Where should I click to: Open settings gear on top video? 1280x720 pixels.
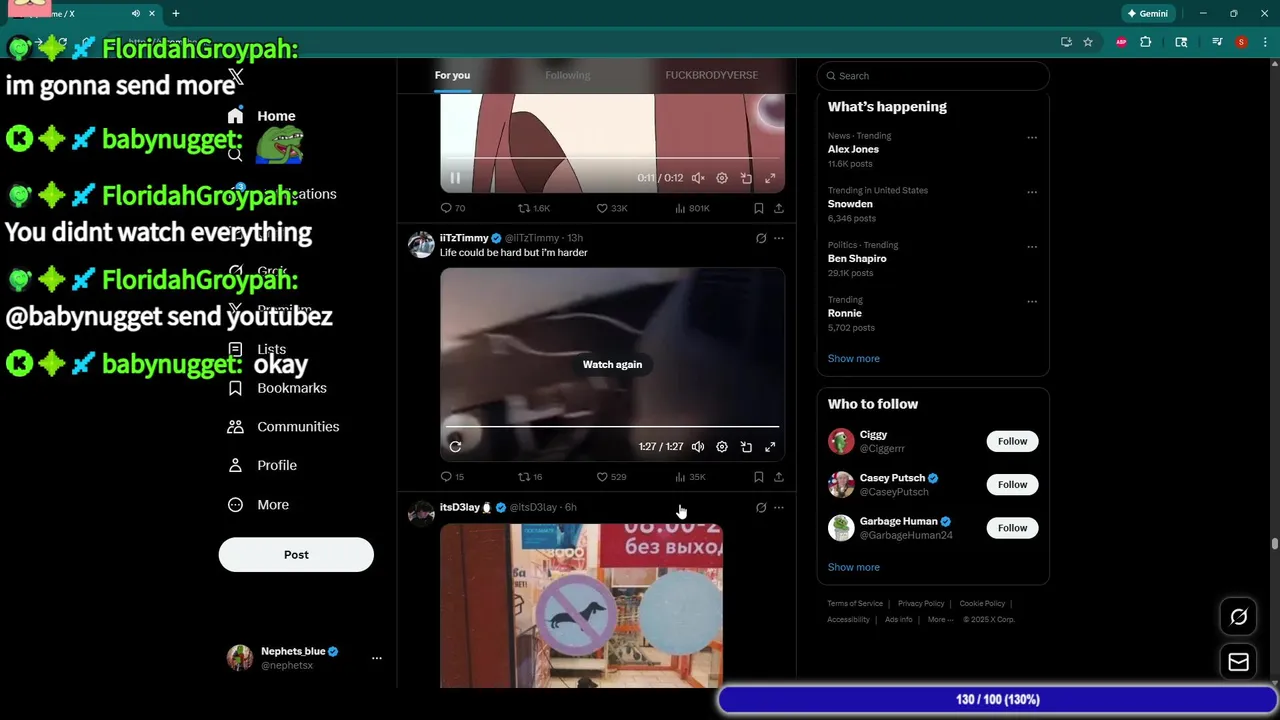click(722, 178)
